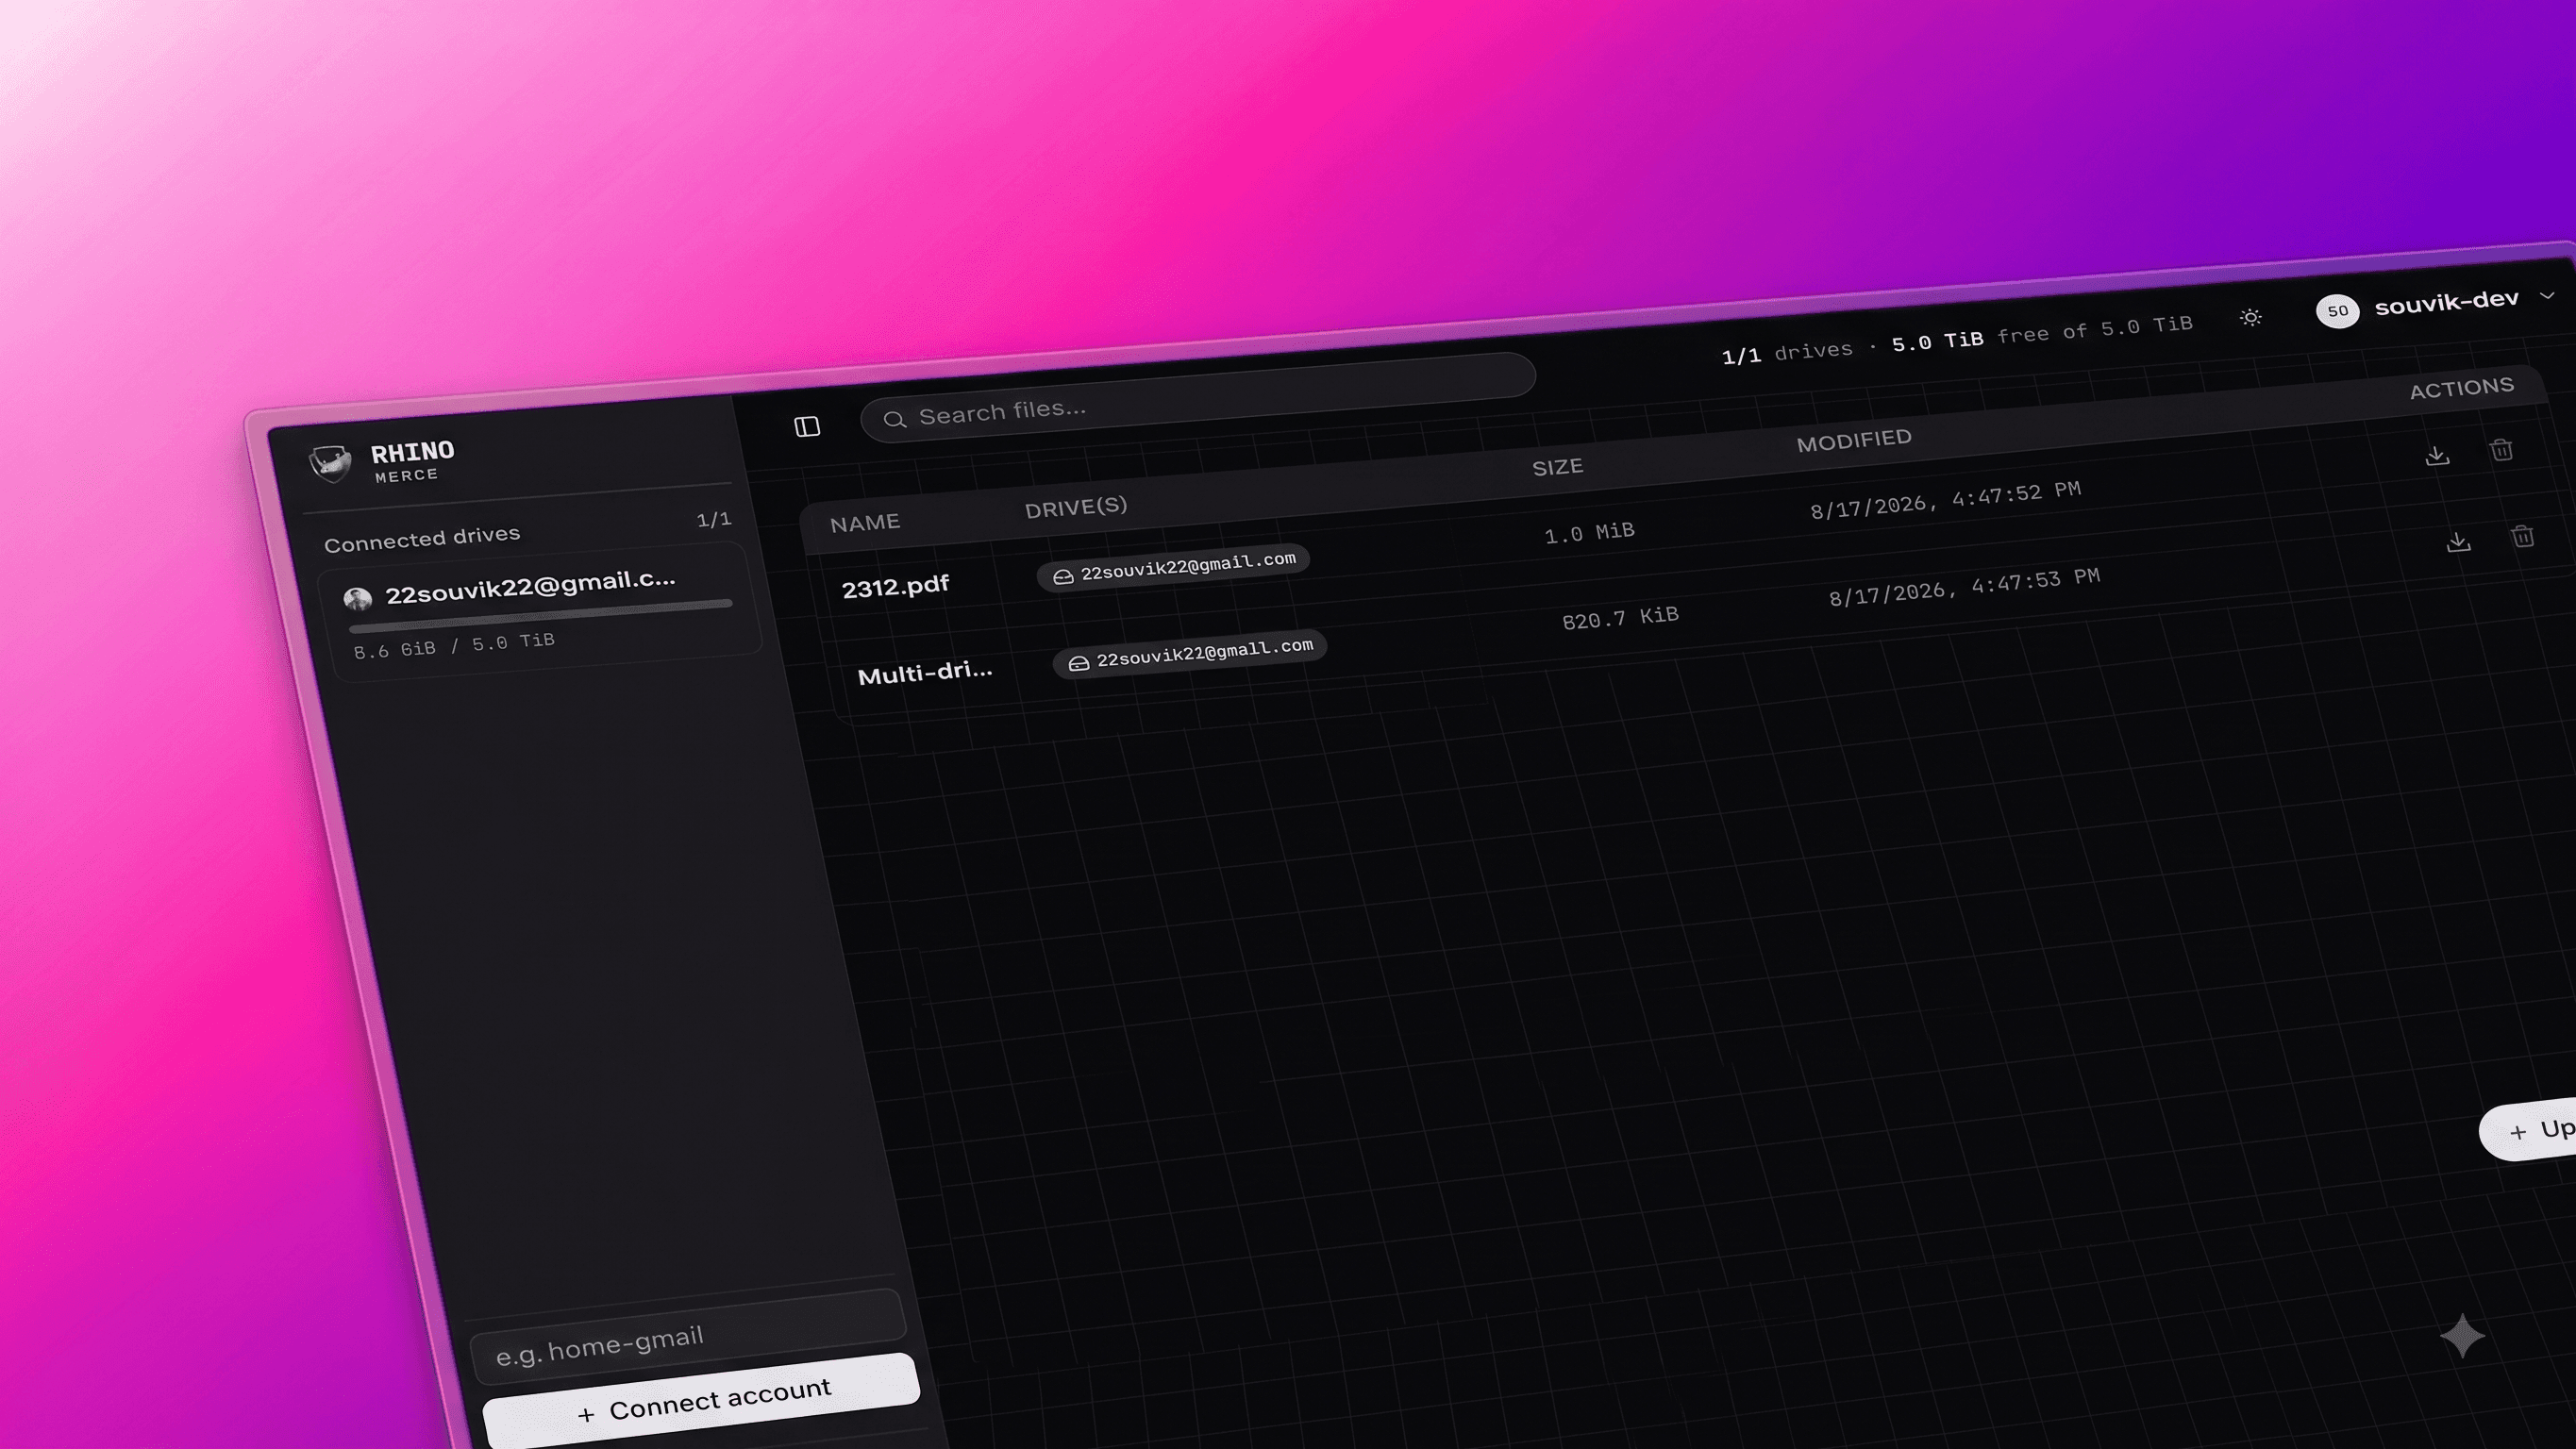Click the 8.6 GiB / 5.0 TiB usage text

(454, 645)
